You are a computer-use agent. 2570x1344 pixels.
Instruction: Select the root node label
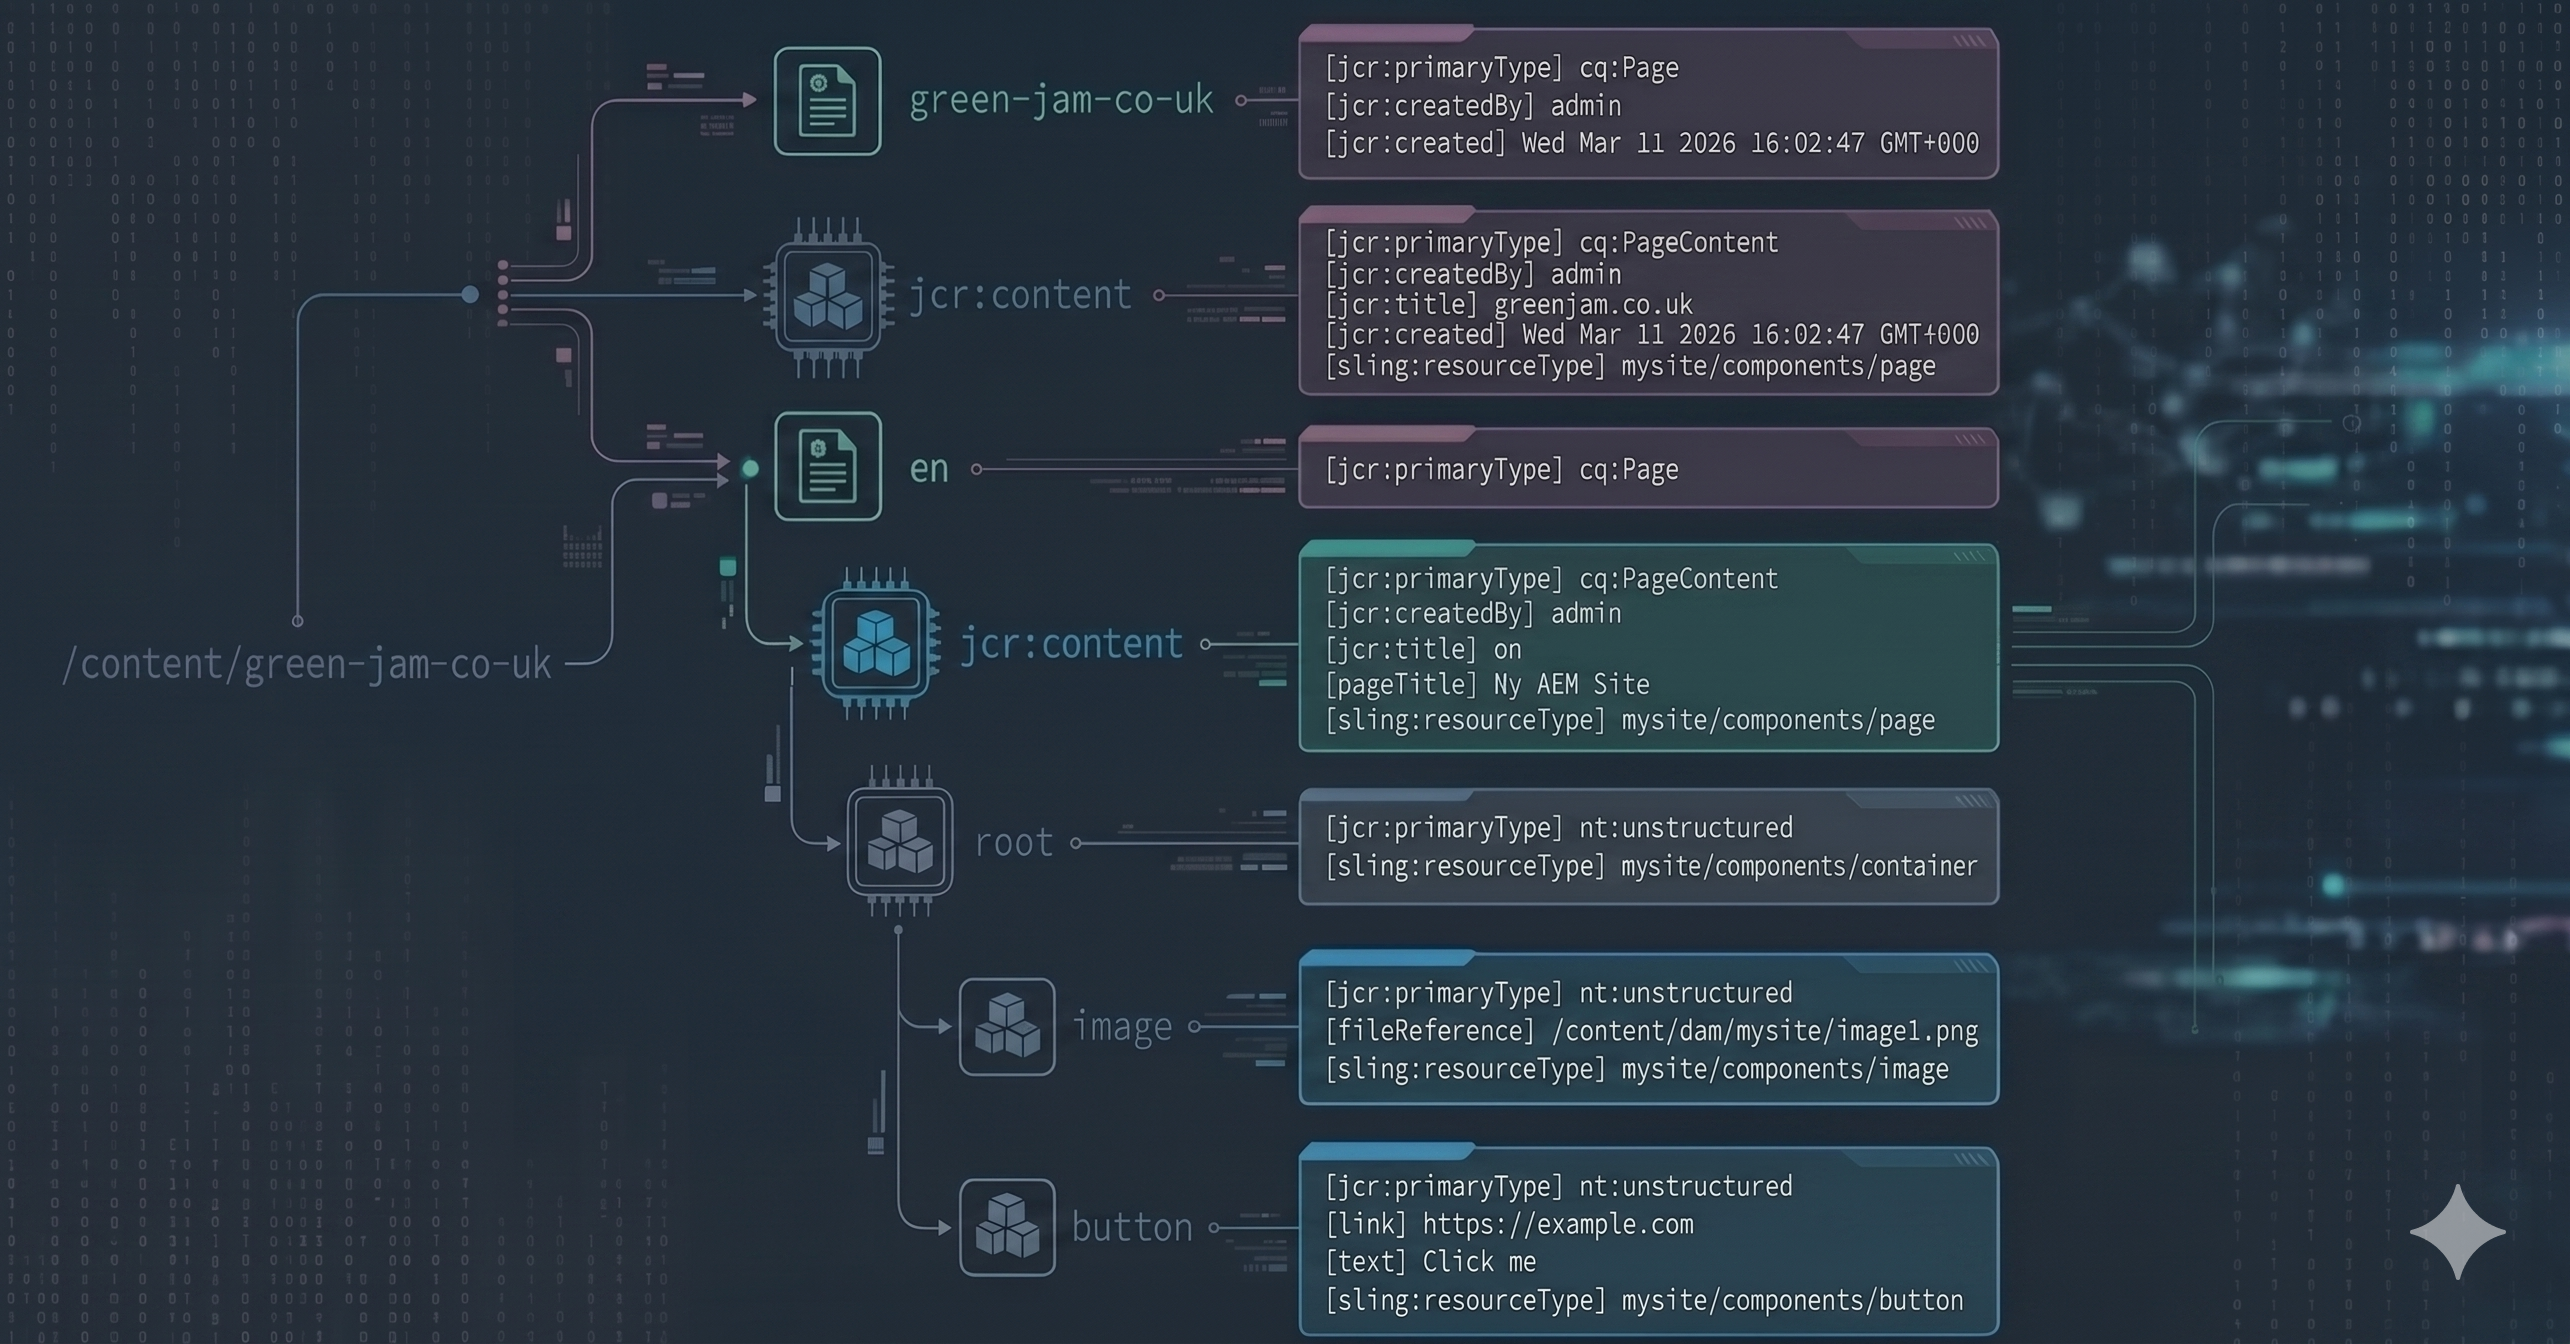coord(1014,842)
